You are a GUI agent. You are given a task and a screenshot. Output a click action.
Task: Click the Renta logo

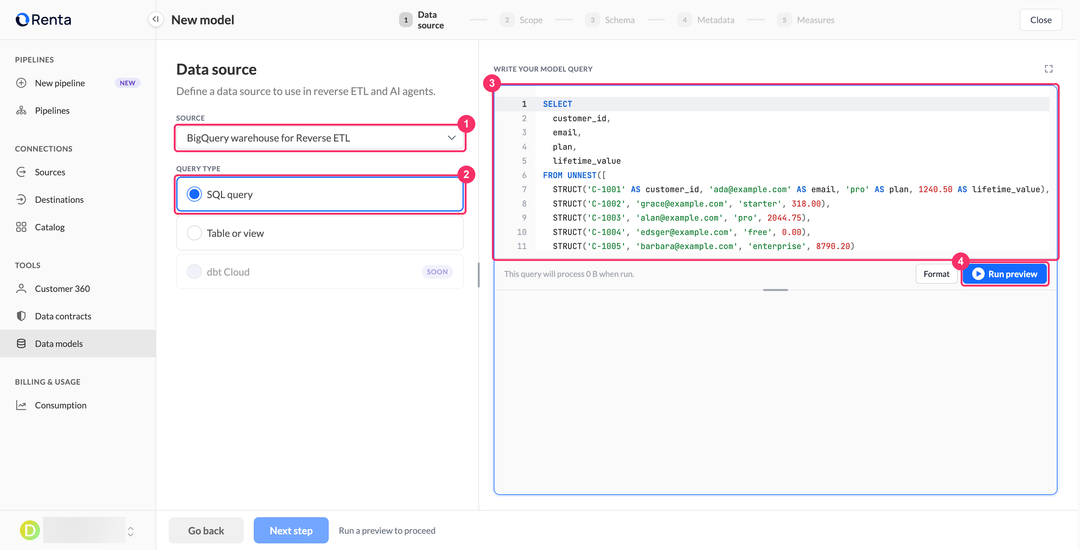pos(43,20)
